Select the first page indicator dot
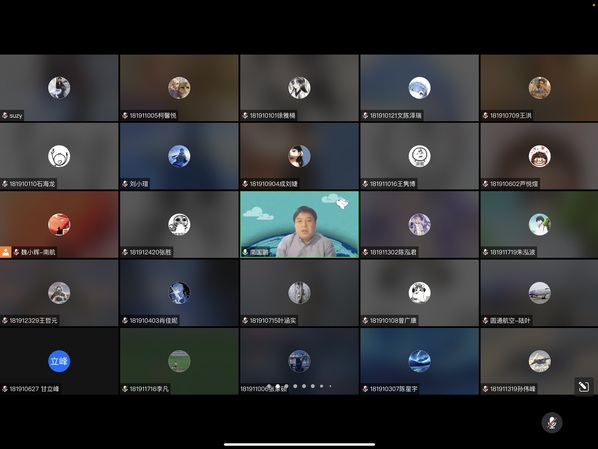Image resolution: width=598 pixels, height=449 pixels. point(269,386)
